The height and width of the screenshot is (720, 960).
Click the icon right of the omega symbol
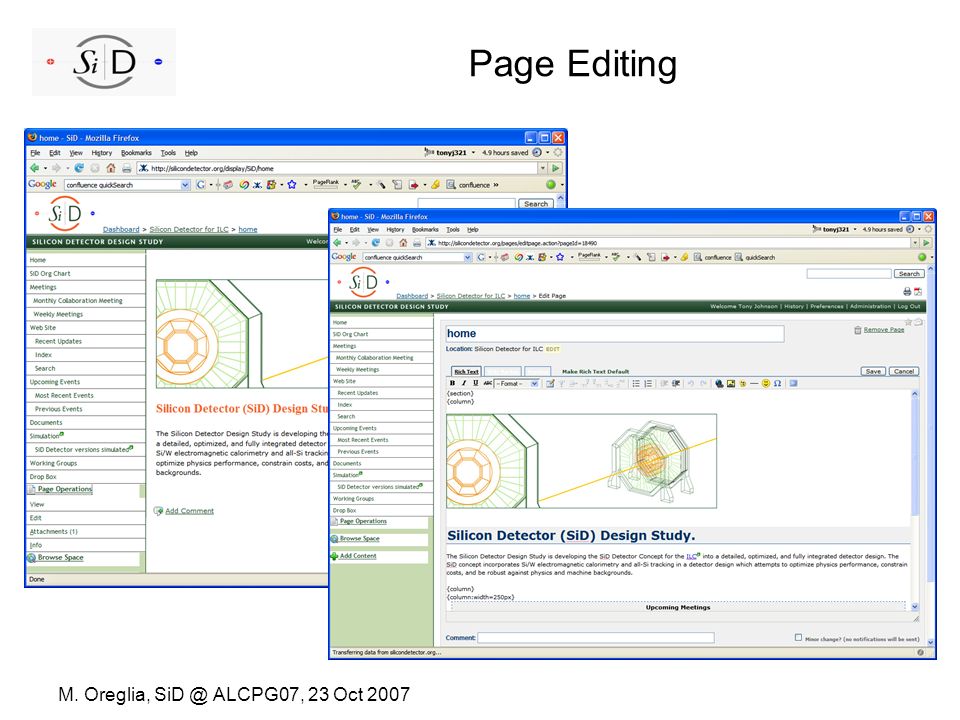793,383
